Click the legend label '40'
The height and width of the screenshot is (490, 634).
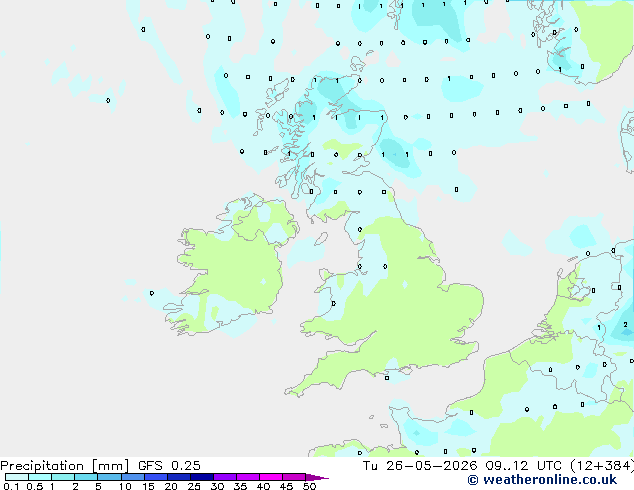click(263, 486)
